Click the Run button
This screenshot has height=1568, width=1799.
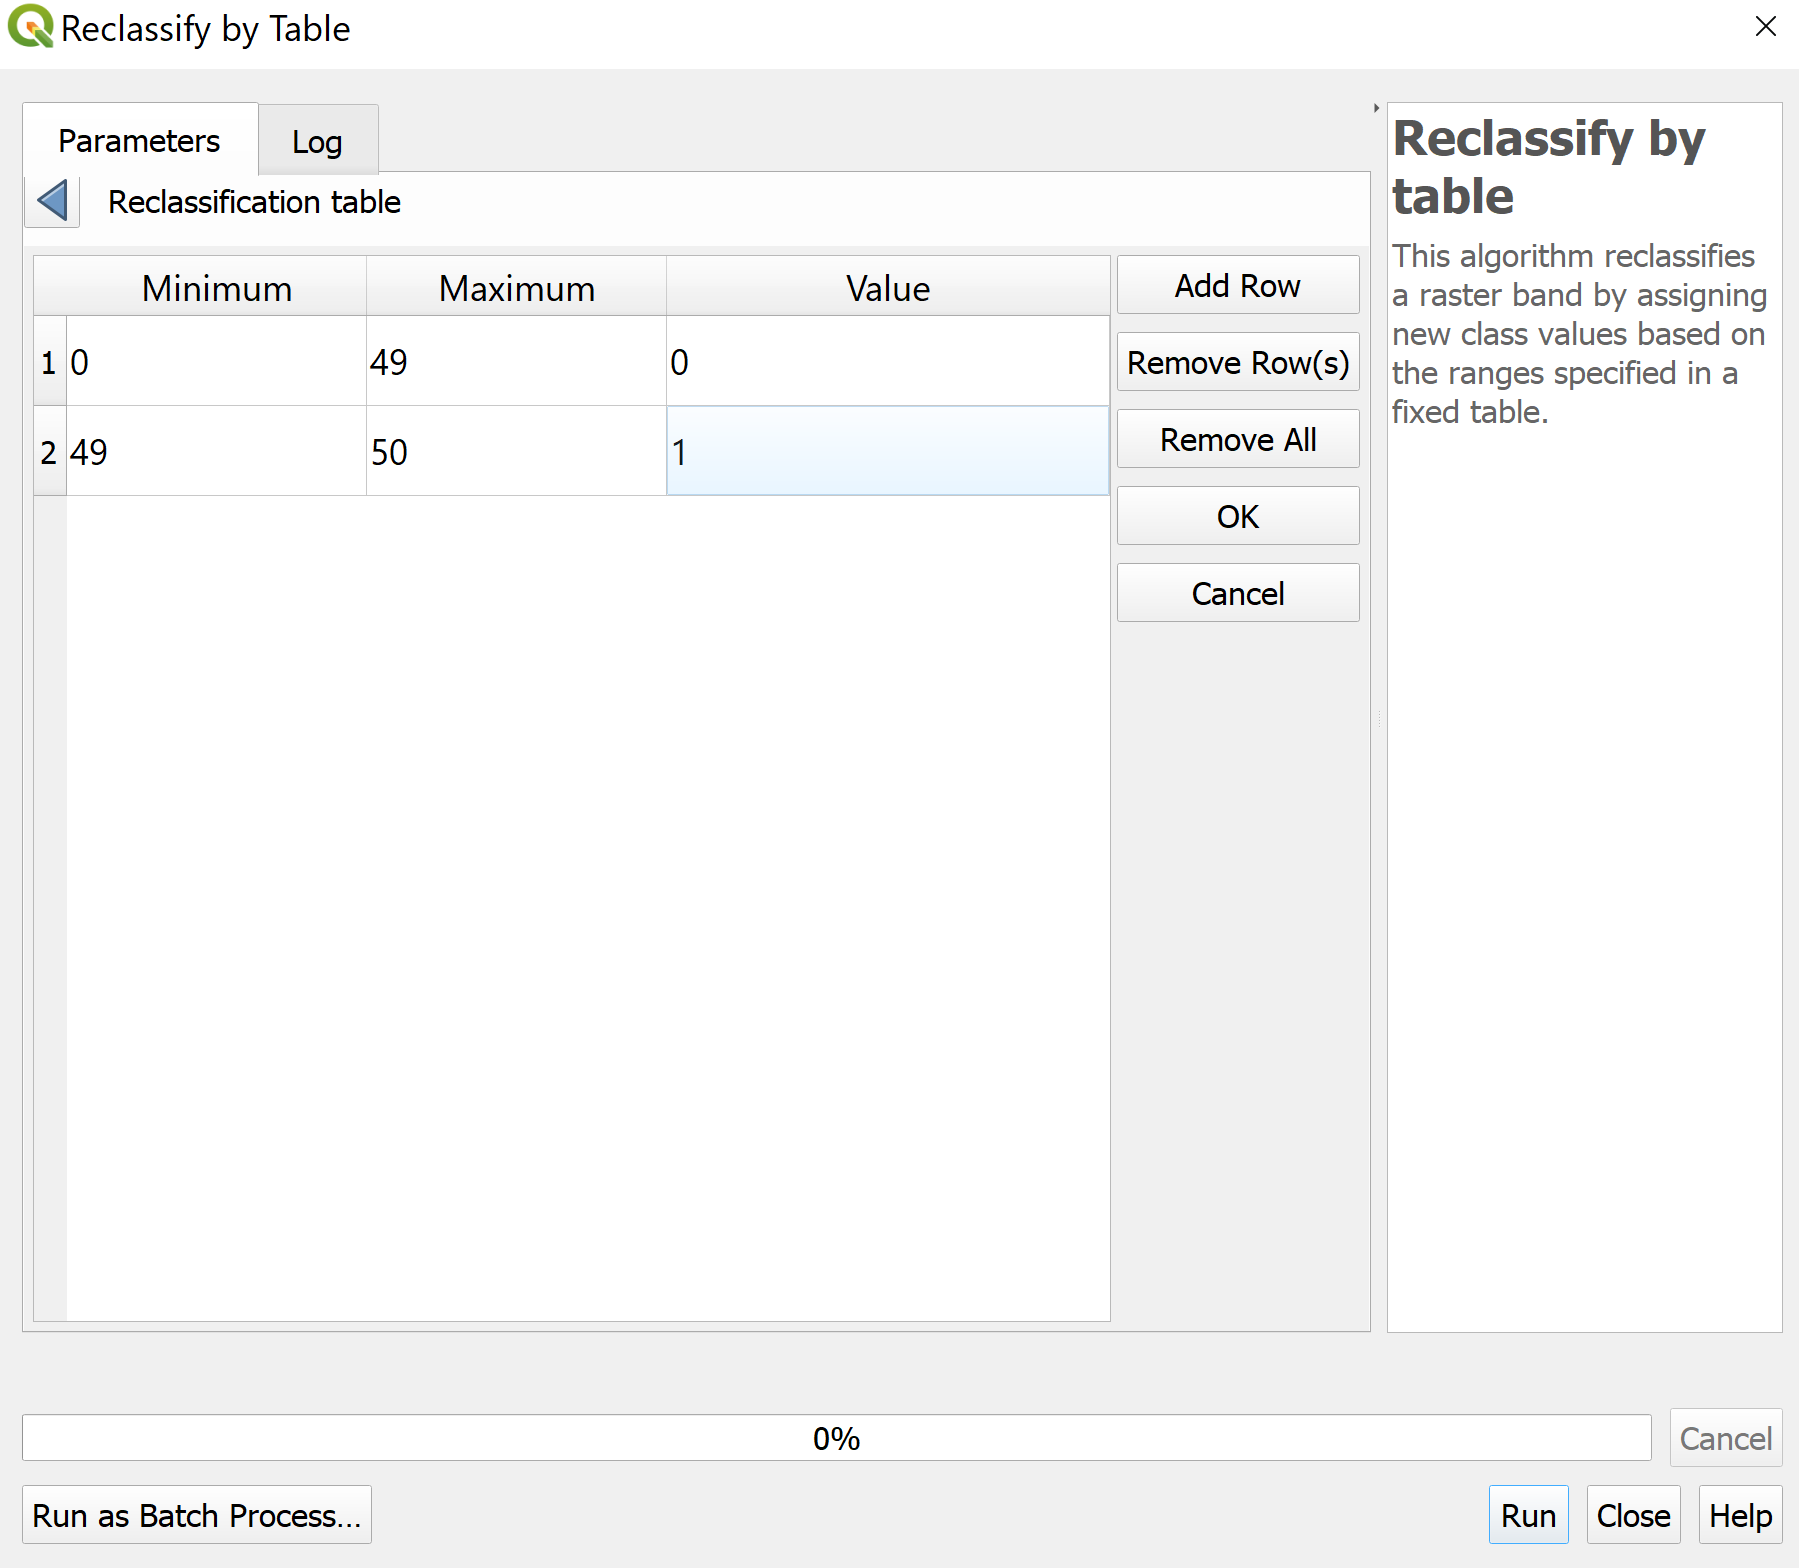pyautogui.click(x=1527, y=1516)
